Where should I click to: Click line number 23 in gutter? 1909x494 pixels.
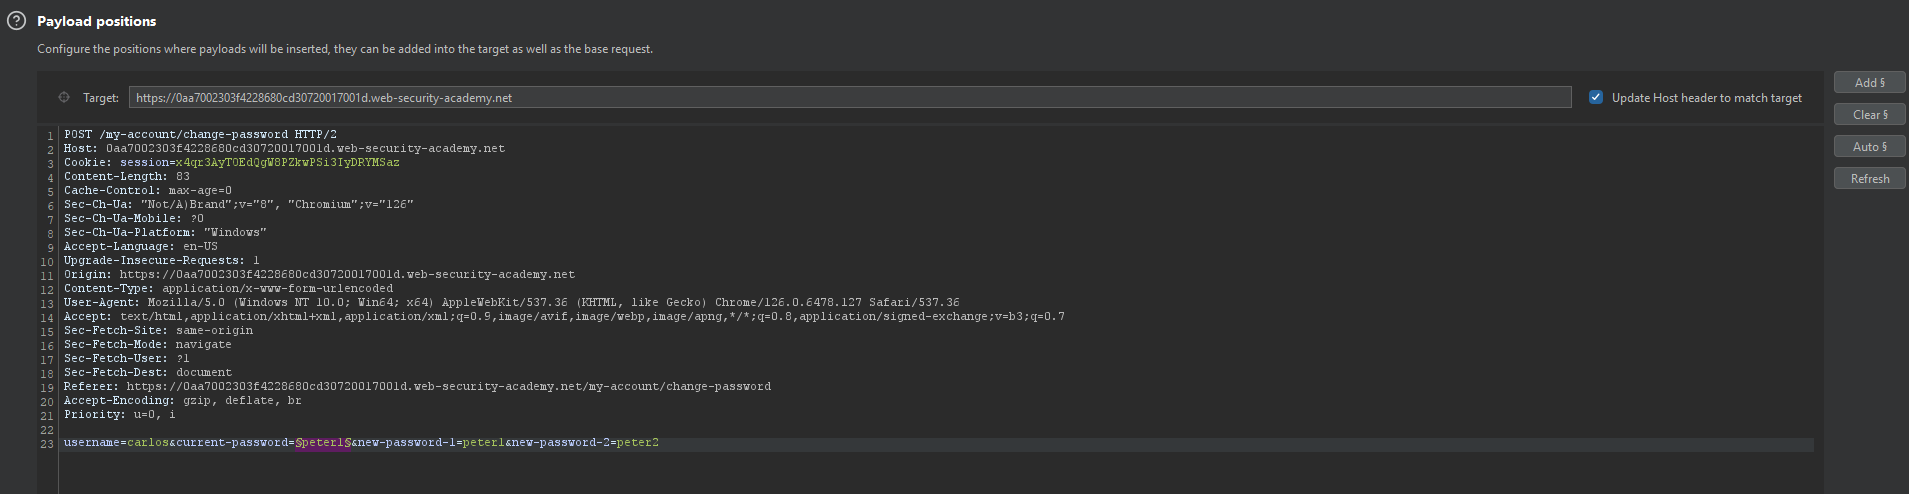click(x=47, y=444)
